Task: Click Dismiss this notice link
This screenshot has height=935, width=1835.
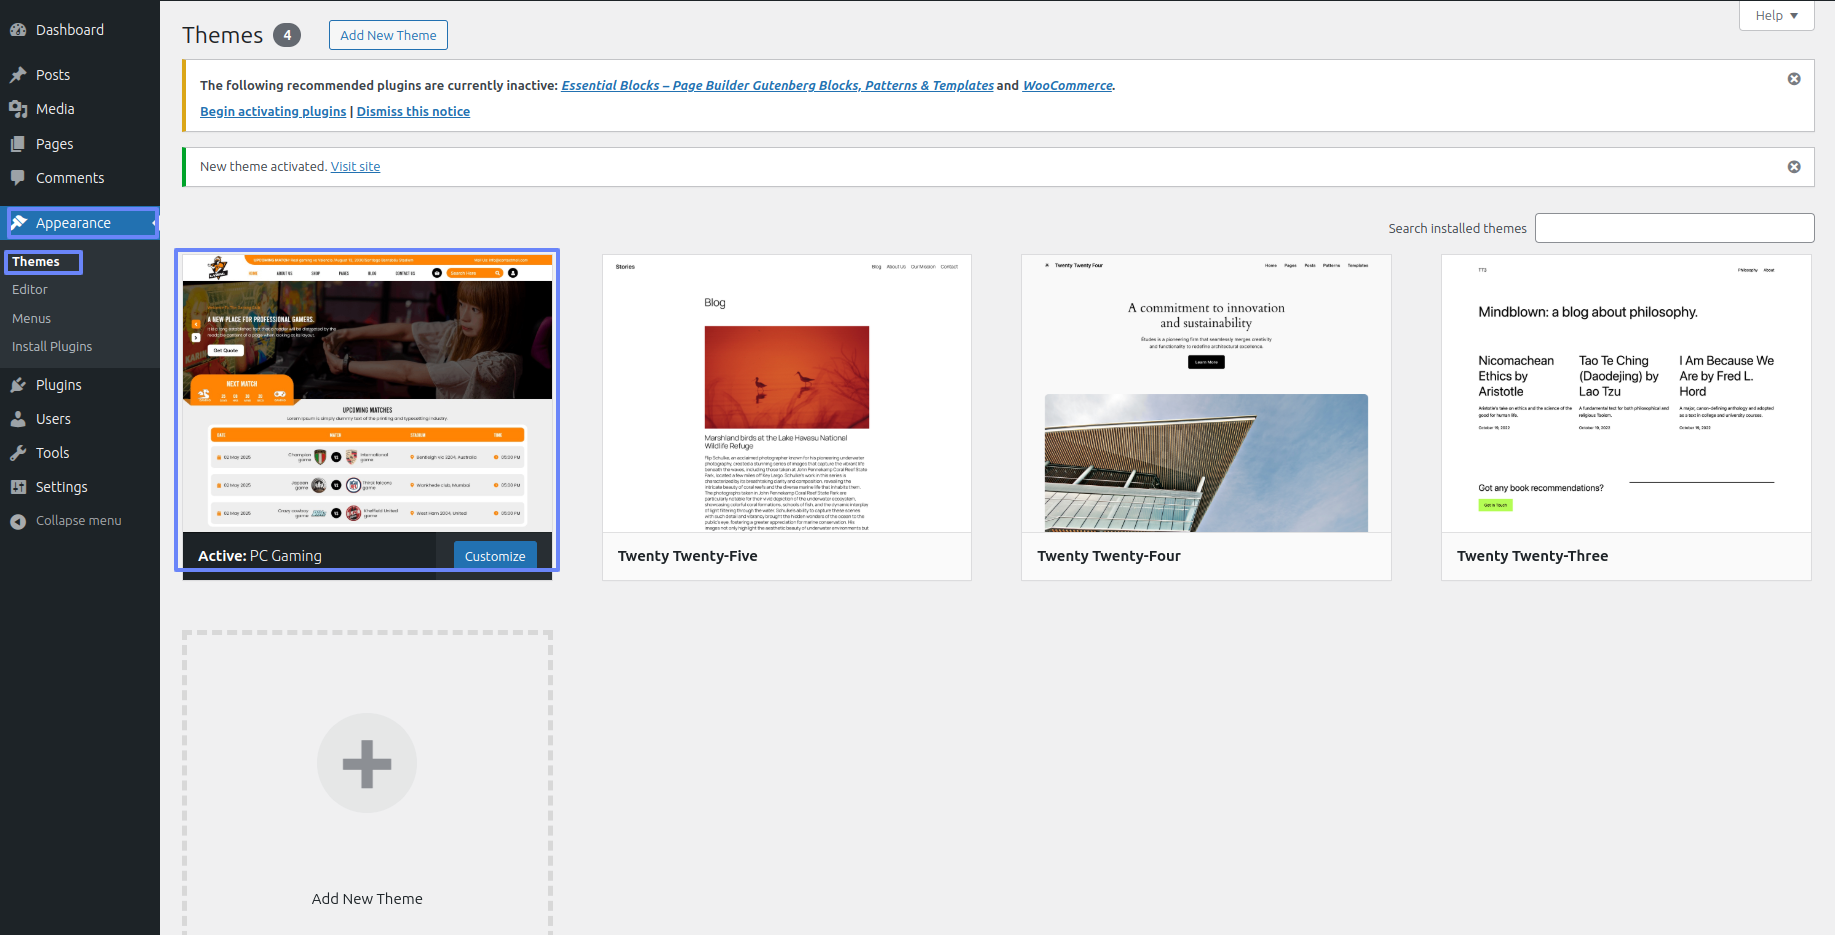Action: click(x=413, y=112)
